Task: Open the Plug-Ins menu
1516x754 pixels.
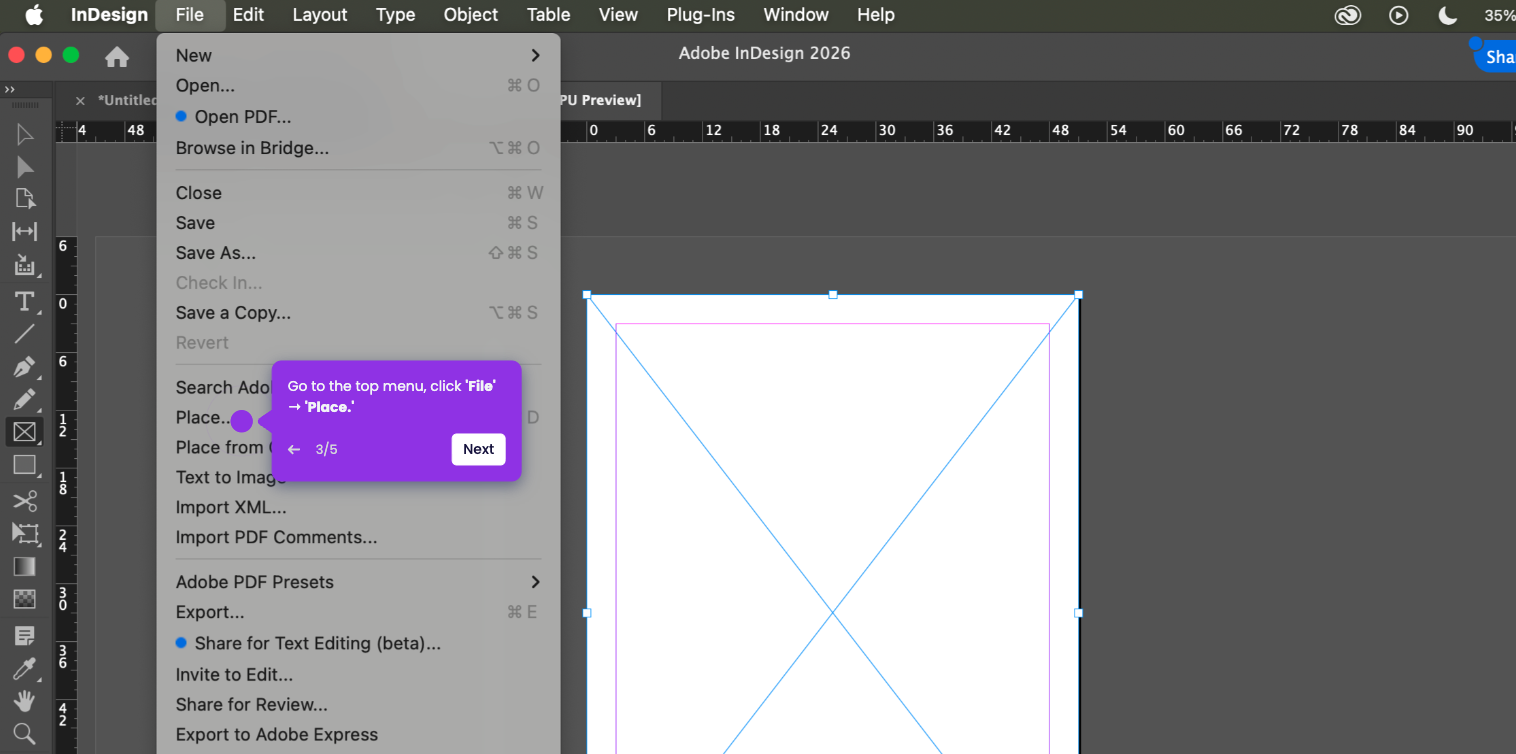Action: click(x=701, y=15)
